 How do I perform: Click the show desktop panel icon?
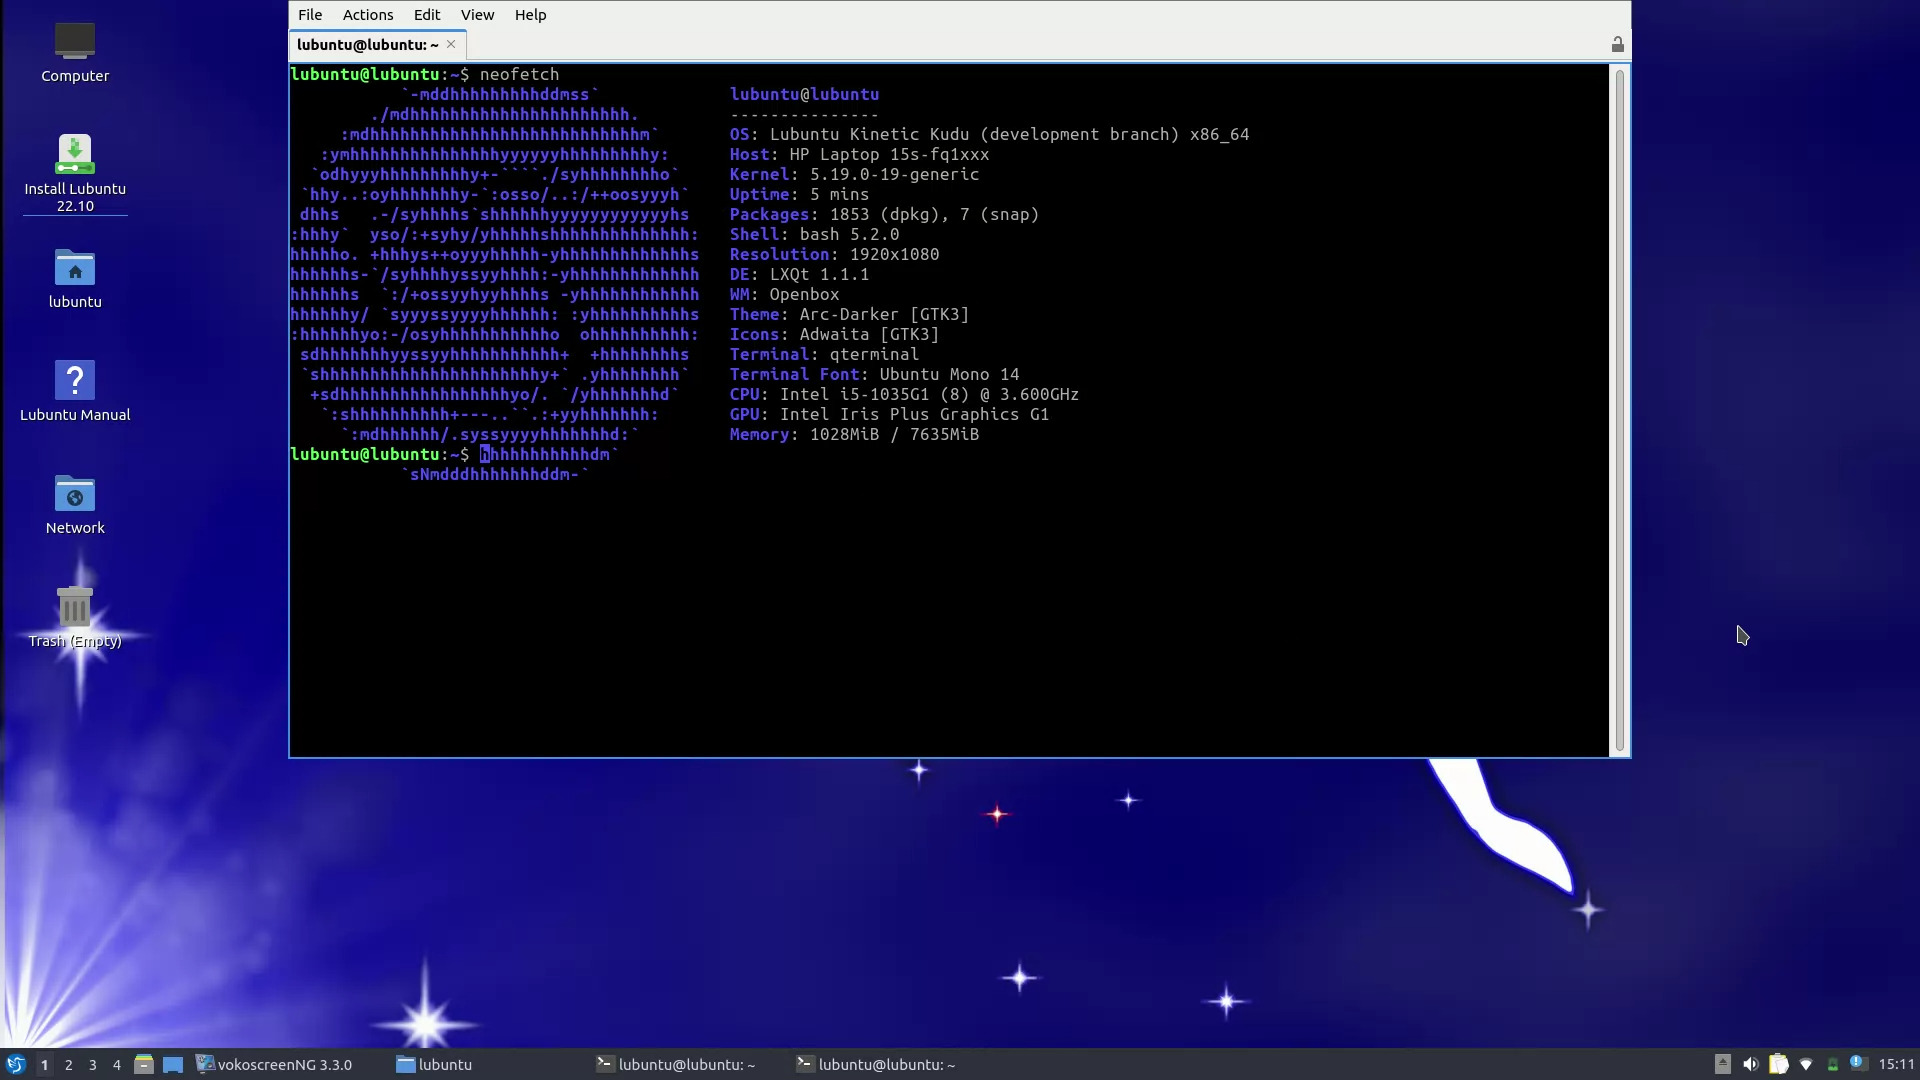(173, 1064)
